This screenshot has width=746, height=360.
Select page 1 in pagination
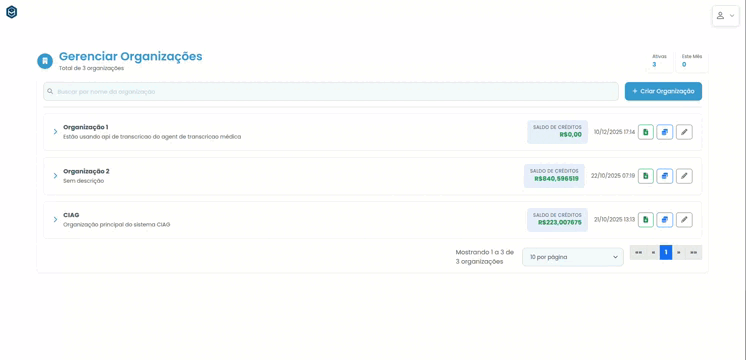pyautogui.click(x=666, y=253)
